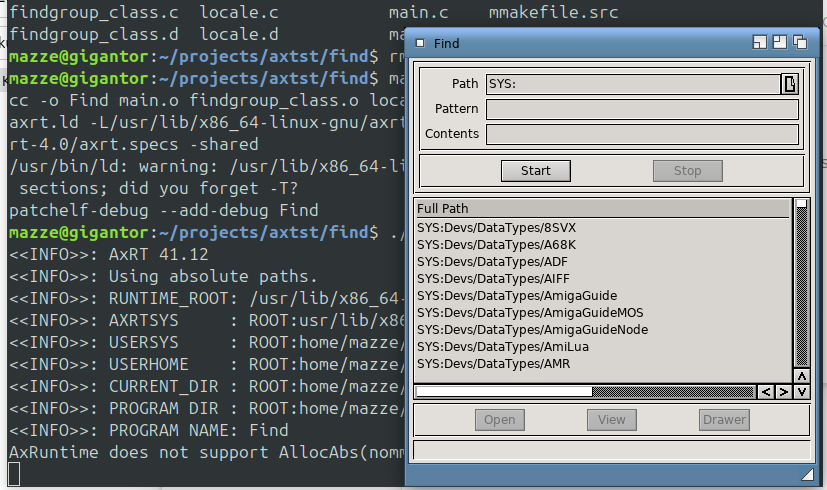Image resolution: width=827 pixels, height=490 pixels.
Task: Click the iconify gadget in Find titlebar
Action: click(x=760, y=43)
